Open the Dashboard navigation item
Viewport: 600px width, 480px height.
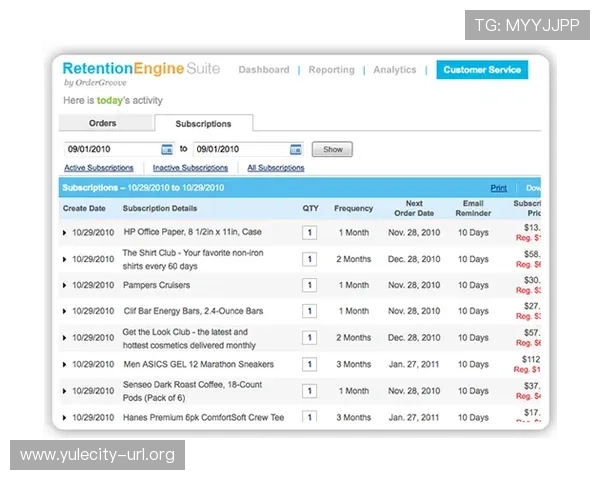coord(264,70)
